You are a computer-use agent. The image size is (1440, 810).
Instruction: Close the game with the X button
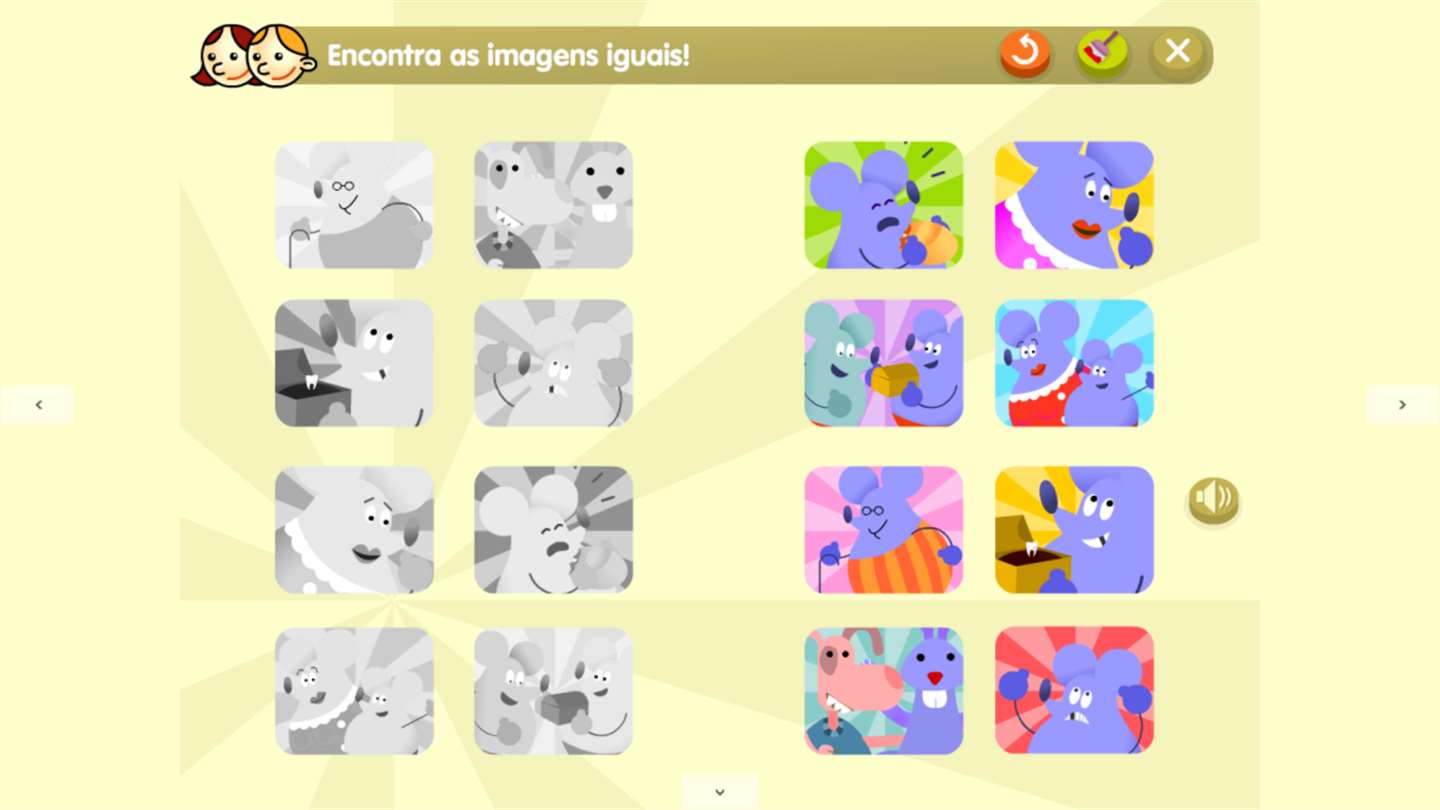(x=1177, y=53)
